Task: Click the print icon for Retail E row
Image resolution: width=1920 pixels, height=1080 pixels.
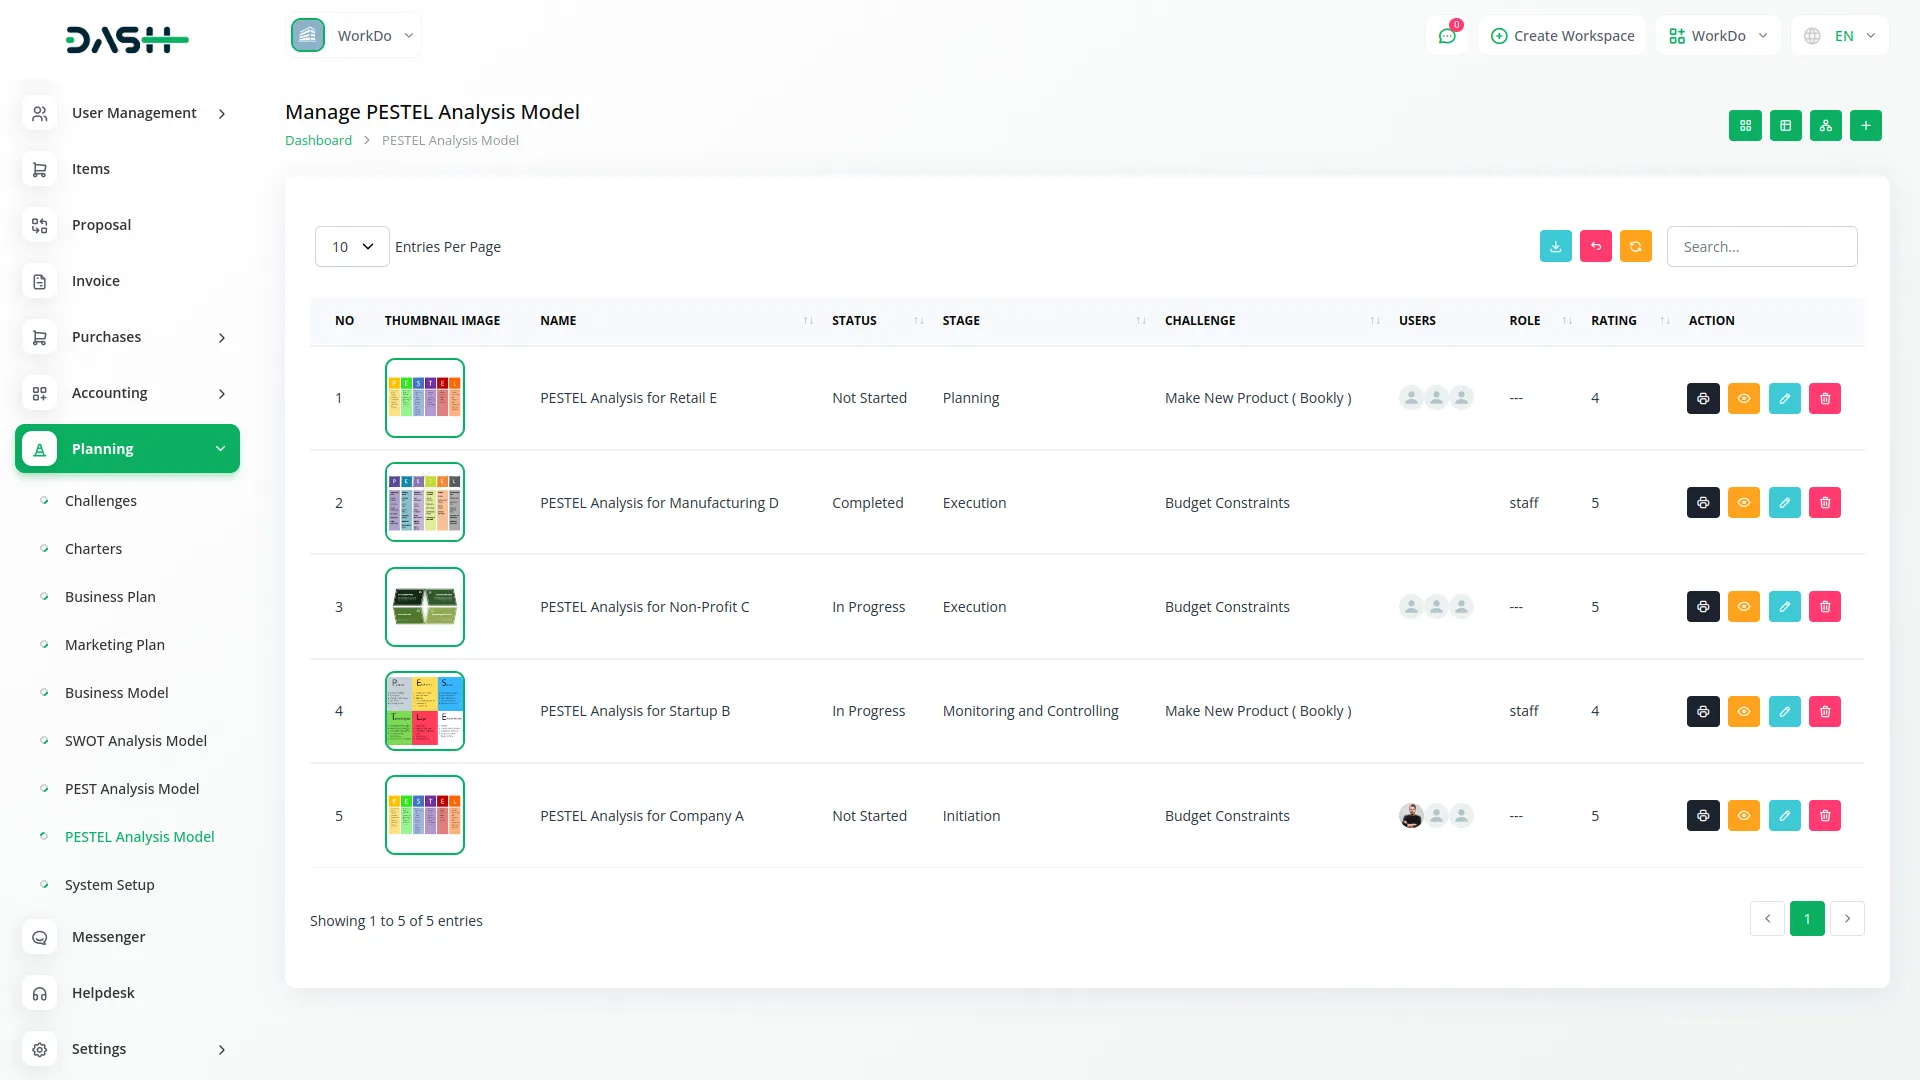Action: (x=1703, y=399)
